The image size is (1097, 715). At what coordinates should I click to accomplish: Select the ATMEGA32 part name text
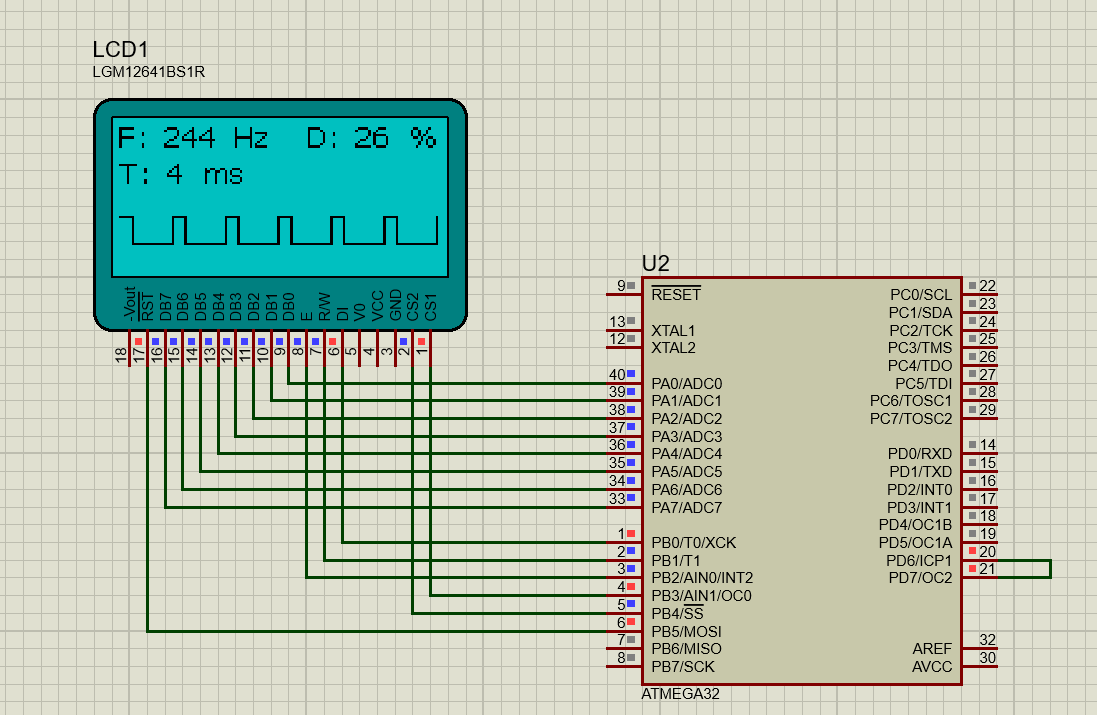pos(680,694)
